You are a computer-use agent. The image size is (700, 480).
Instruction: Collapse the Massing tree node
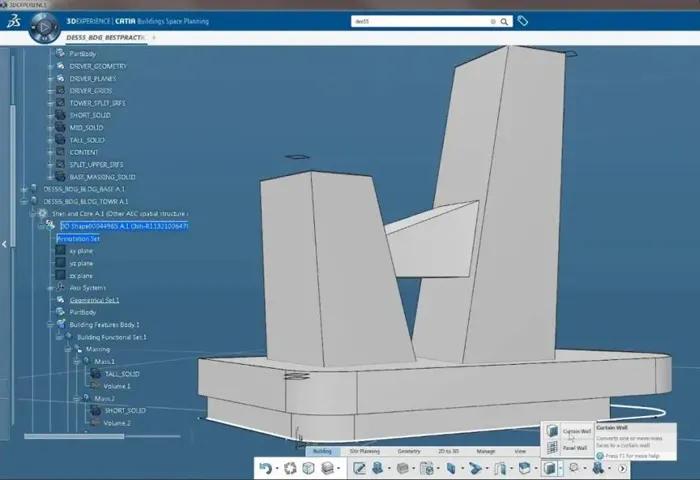tap(69, 349)
